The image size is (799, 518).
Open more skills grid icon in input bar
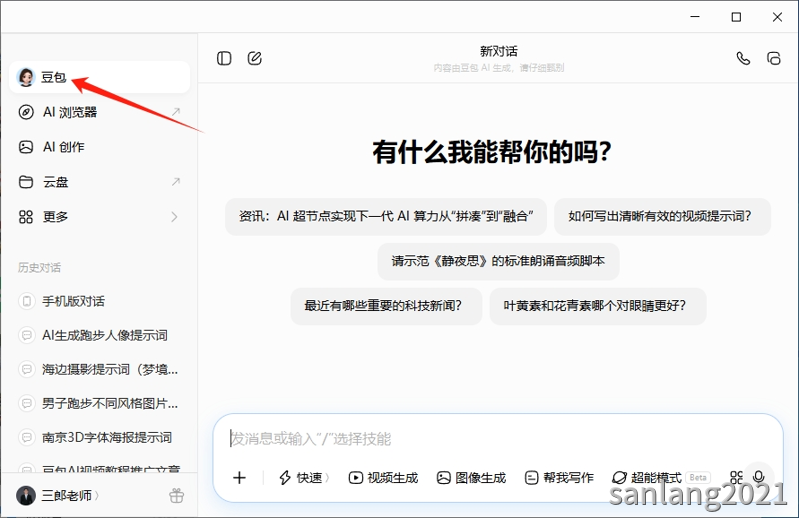click(x=736, y=477)
